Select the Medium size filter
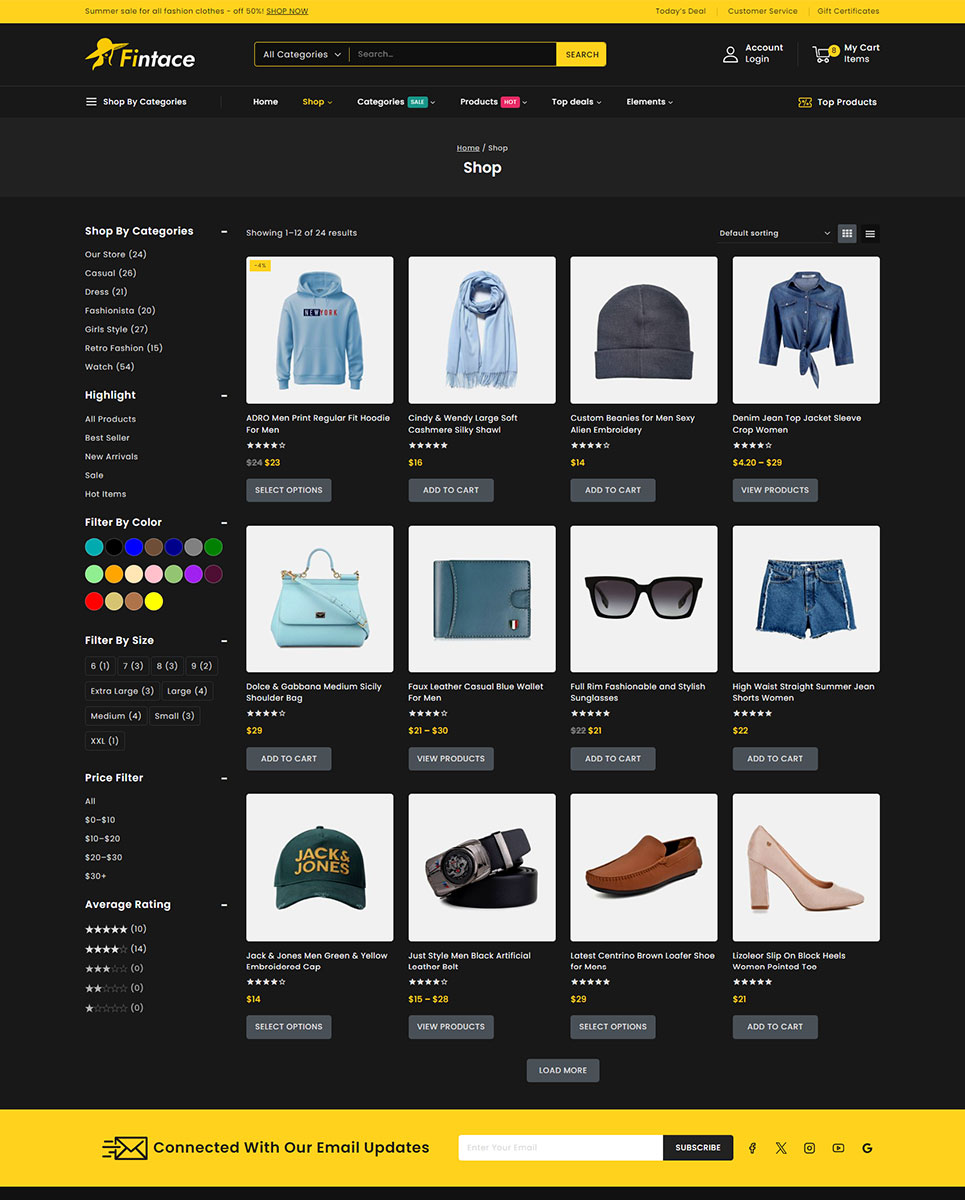965x1200 pixels. pyautogui.click(x=116, y=716)
